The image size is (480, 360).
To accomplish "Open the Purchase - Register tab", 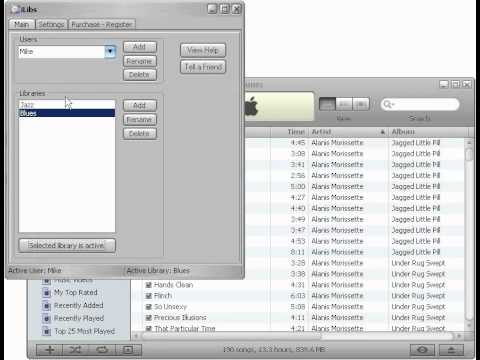I will coord(102,24).
